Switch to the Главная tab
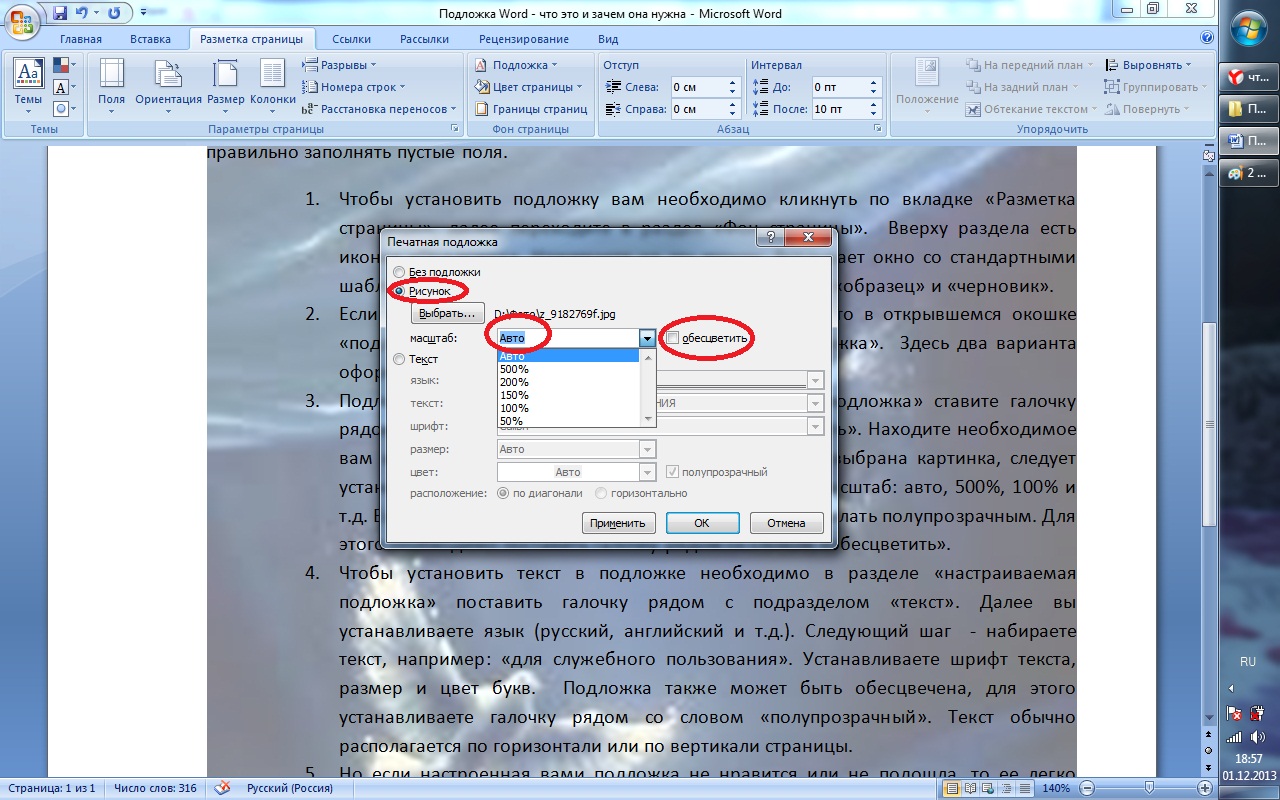This screenshot has width=1280, height=800. click(x=81, y=39)
